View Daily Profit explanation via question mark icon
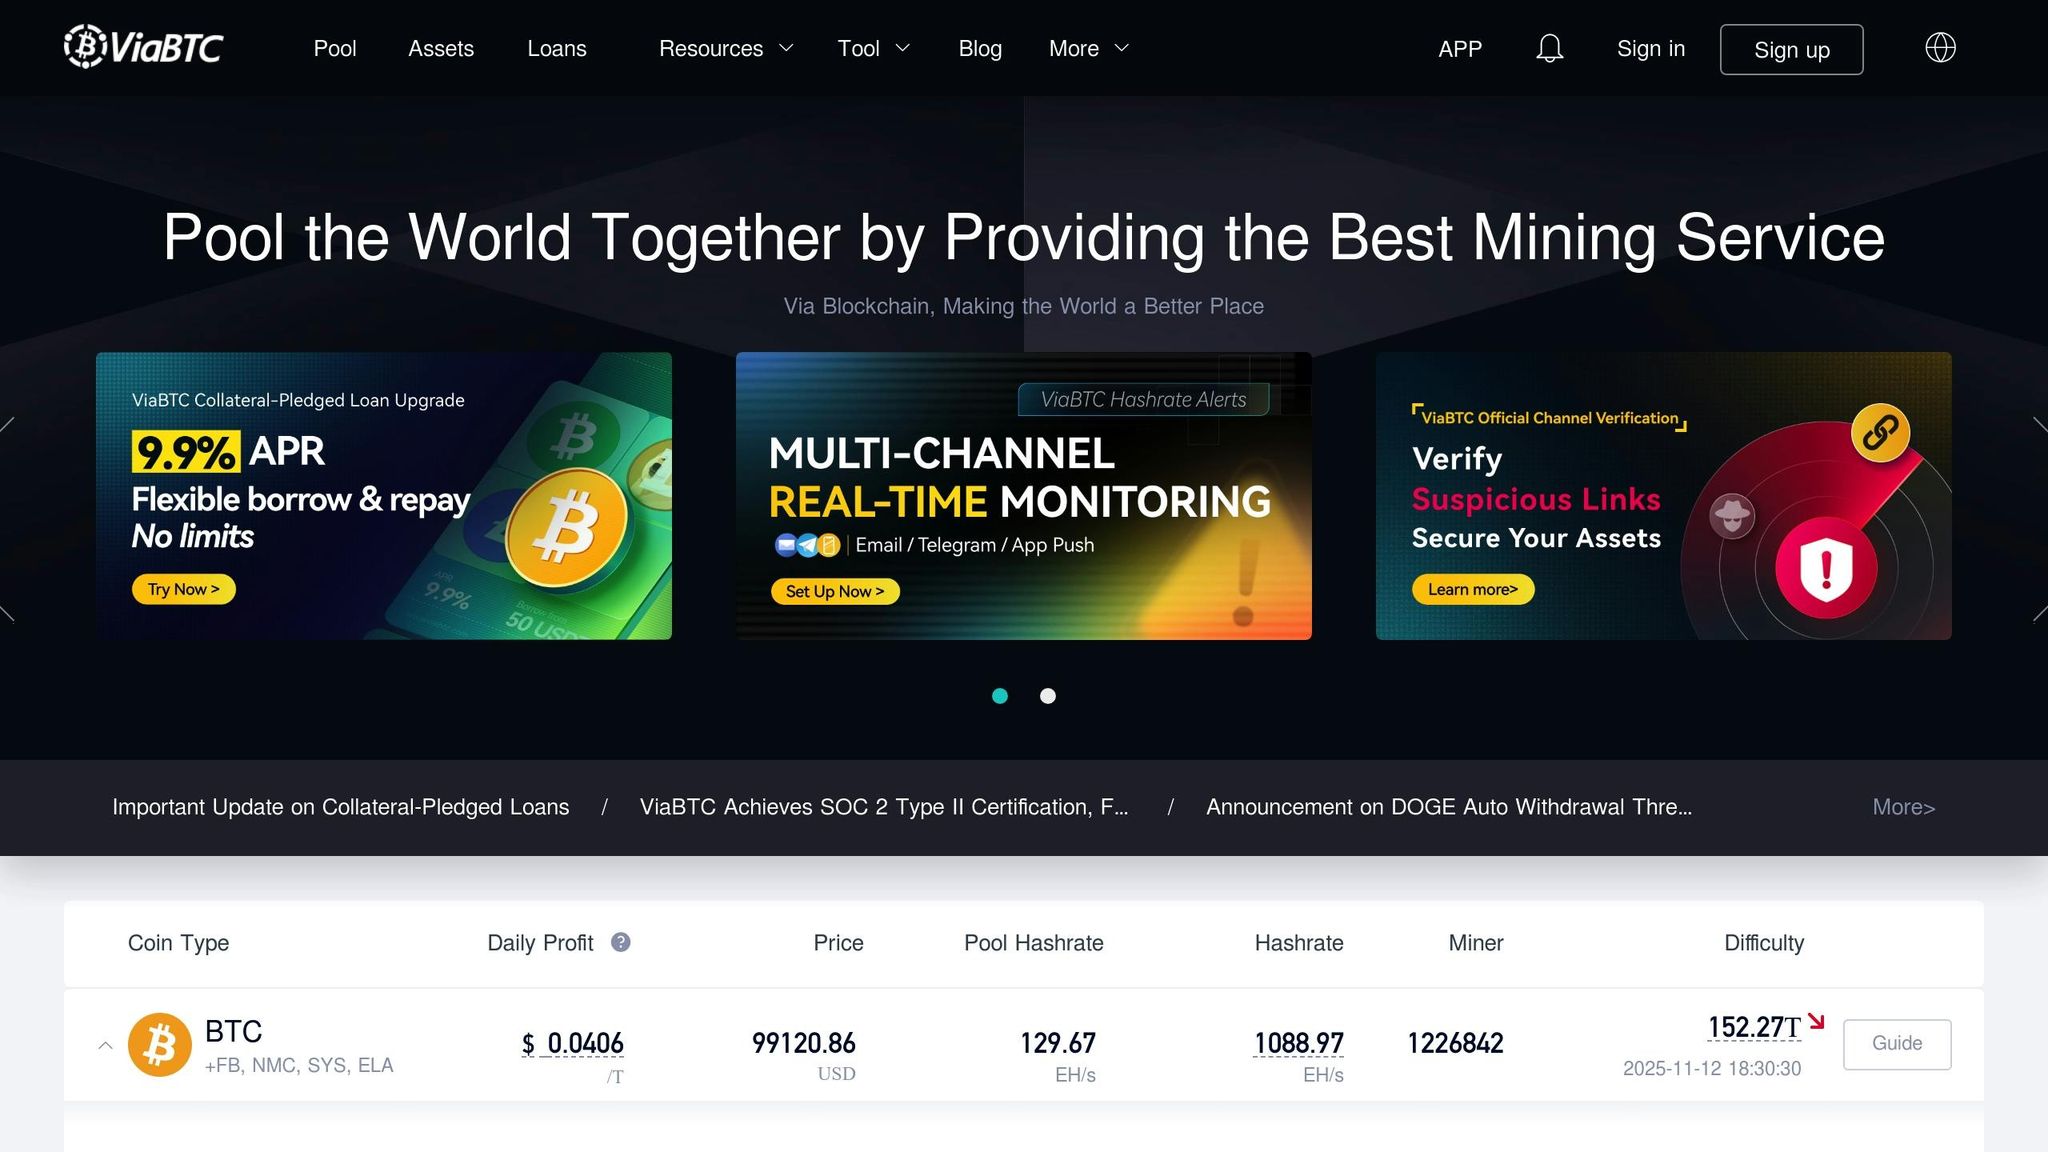Image resolution: width=2048 pixels, height=1152 pixels. click(620, 941)
